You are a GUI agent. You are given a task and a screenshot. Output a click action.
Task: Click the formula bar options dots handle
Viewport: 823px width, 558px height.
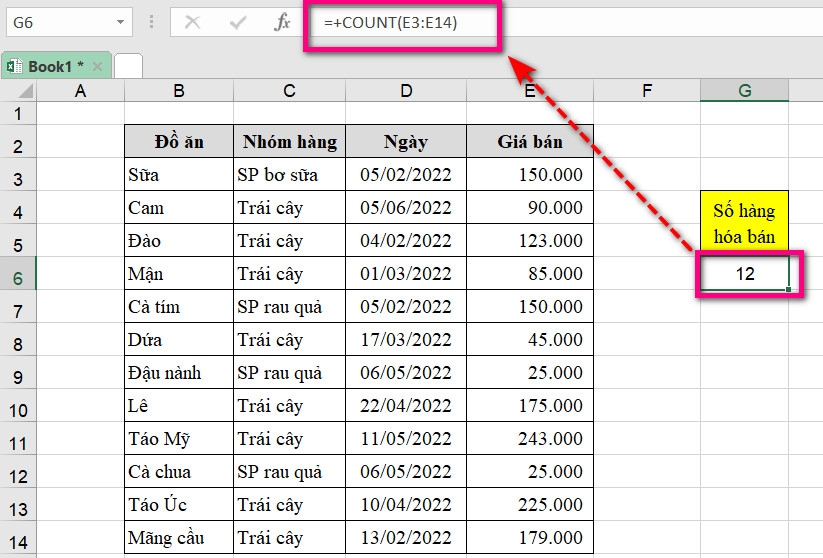[x=151, y=22]
